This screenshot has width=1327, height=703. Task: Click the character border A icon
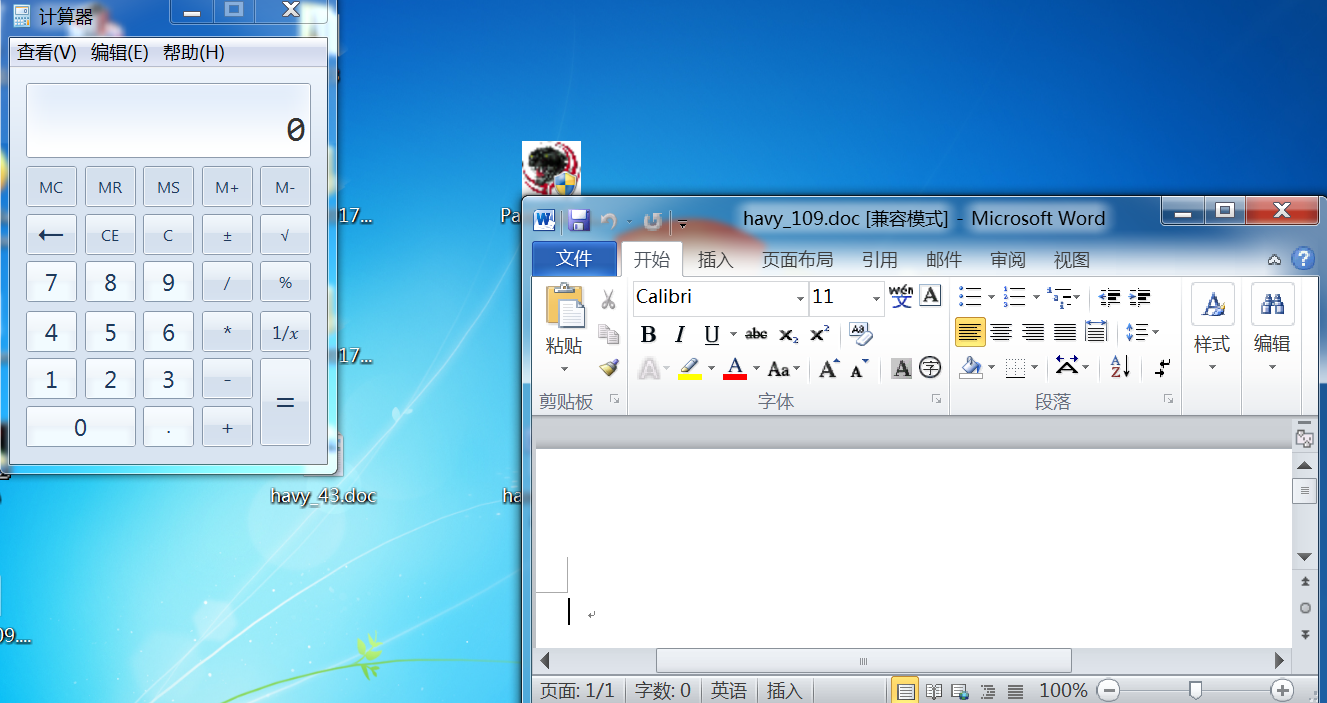pyautogui.click(x=930, y=296)
